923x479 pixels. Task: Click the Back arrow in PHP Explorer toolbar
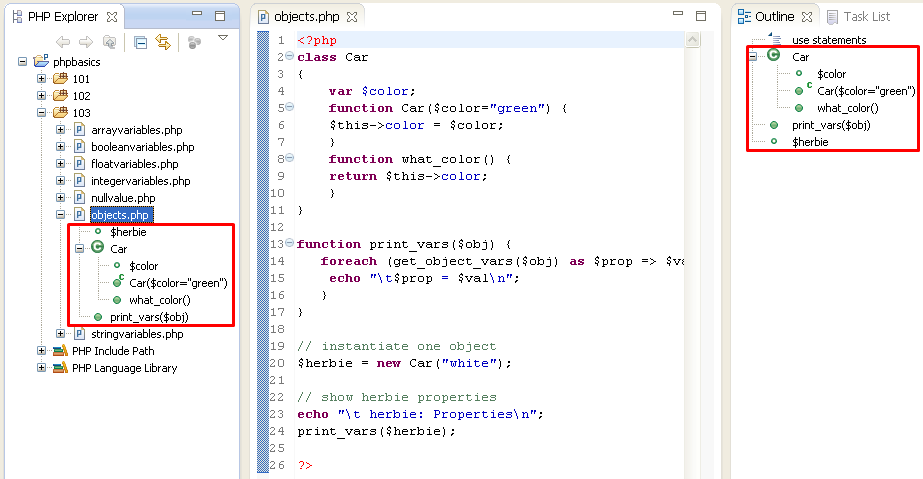pyautogui.click(x=62, y=42)
